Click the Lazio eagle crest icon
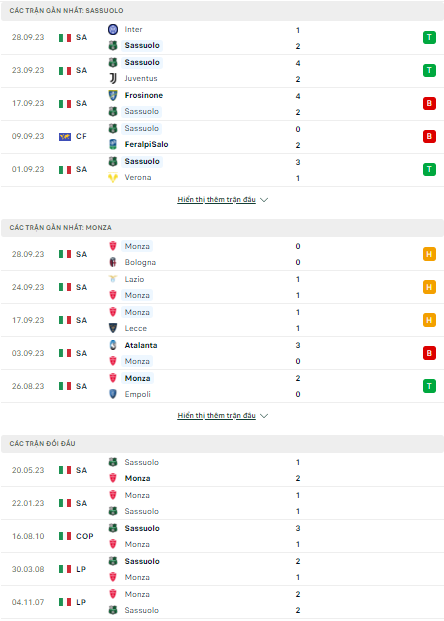 coord(113,279)
